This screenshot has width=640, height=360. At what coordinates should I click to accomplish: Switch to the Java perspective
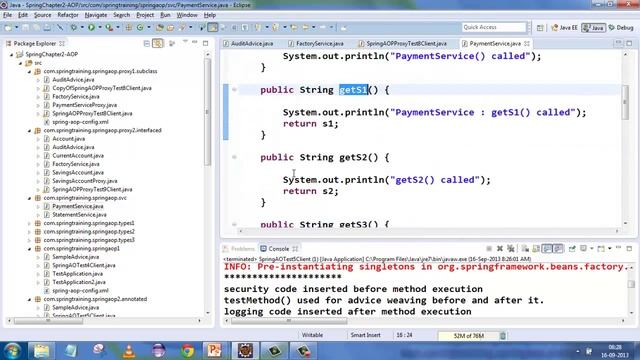click(x=593, y=28)
